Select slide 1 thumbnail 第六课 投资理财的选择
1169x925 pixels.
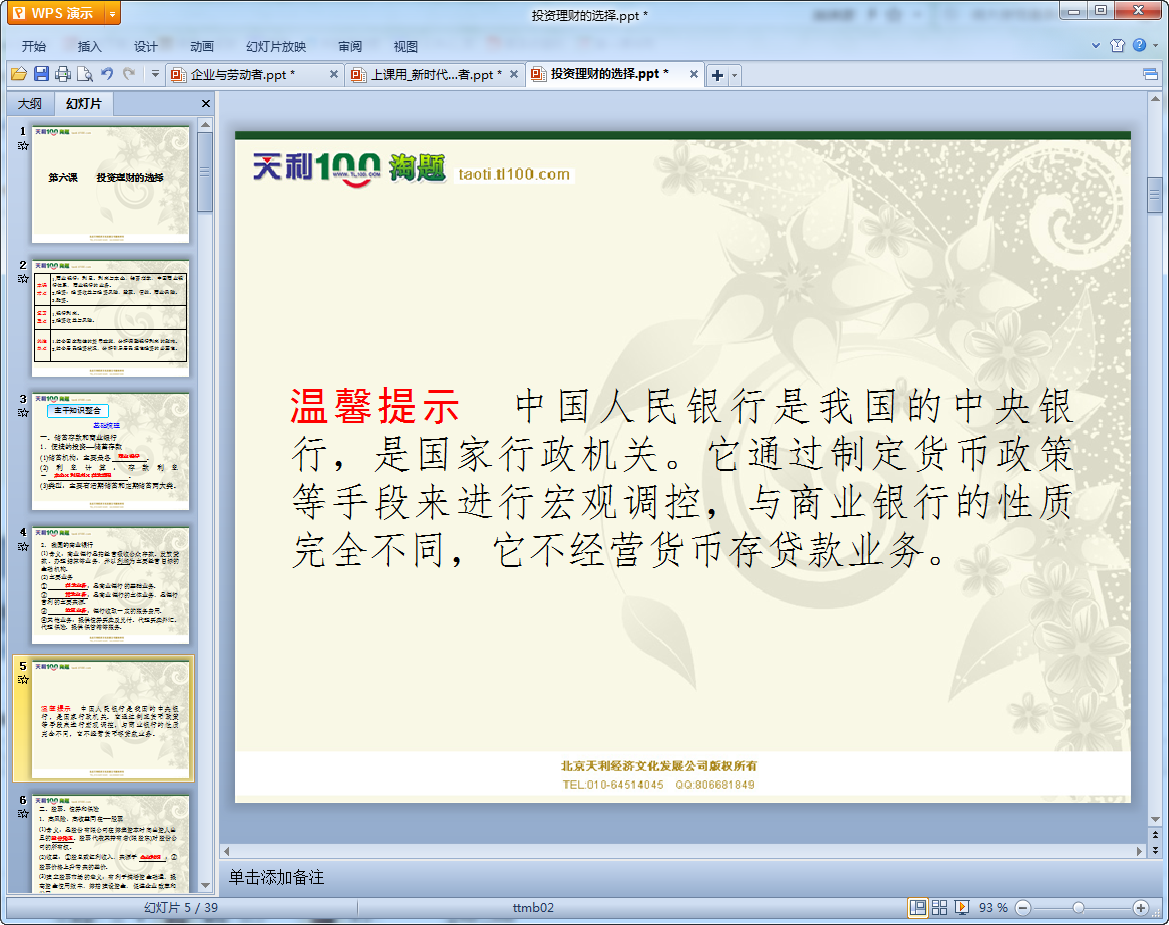coord(110,184)
